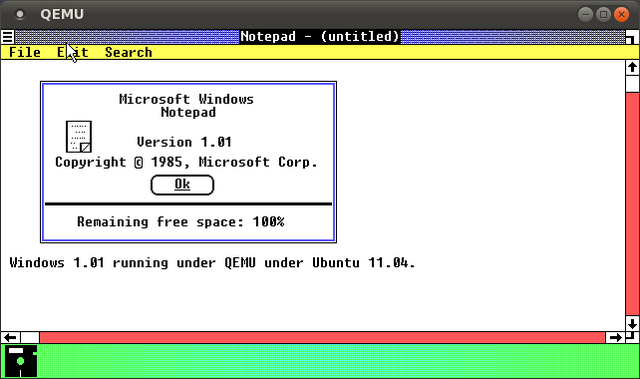This screenshot has height=379, width=640.
Task: Click the Notepad zoom box icon
Action: (x=631, y=38)
